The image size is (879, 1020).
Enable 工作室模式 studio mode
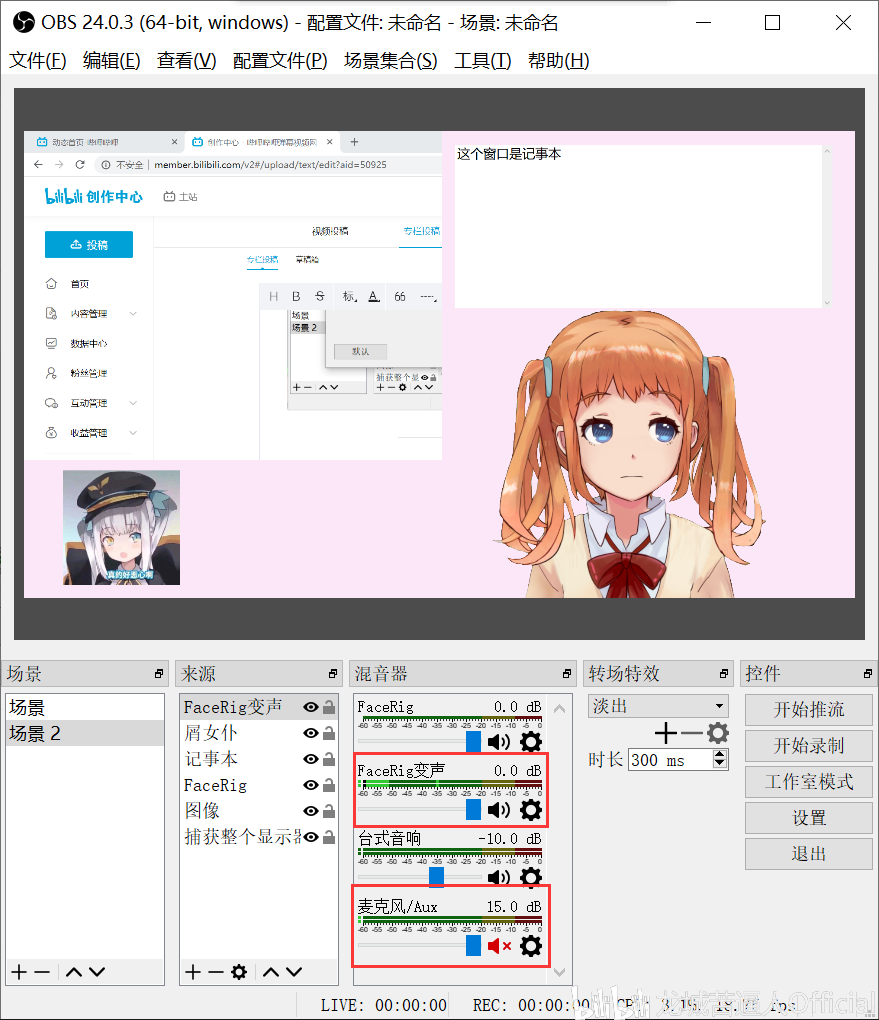[809, 782]
